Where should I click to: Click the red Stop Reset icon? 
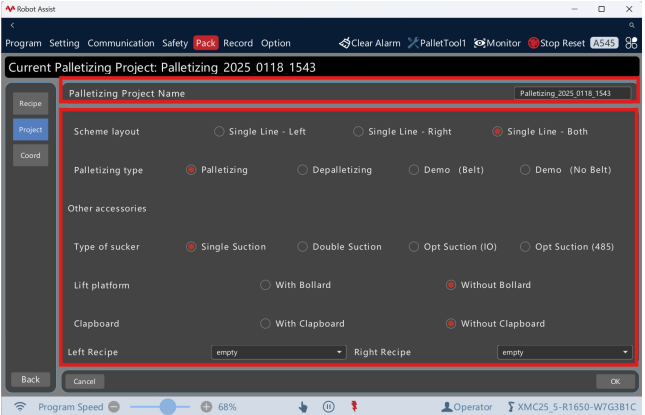click(534, 43)
